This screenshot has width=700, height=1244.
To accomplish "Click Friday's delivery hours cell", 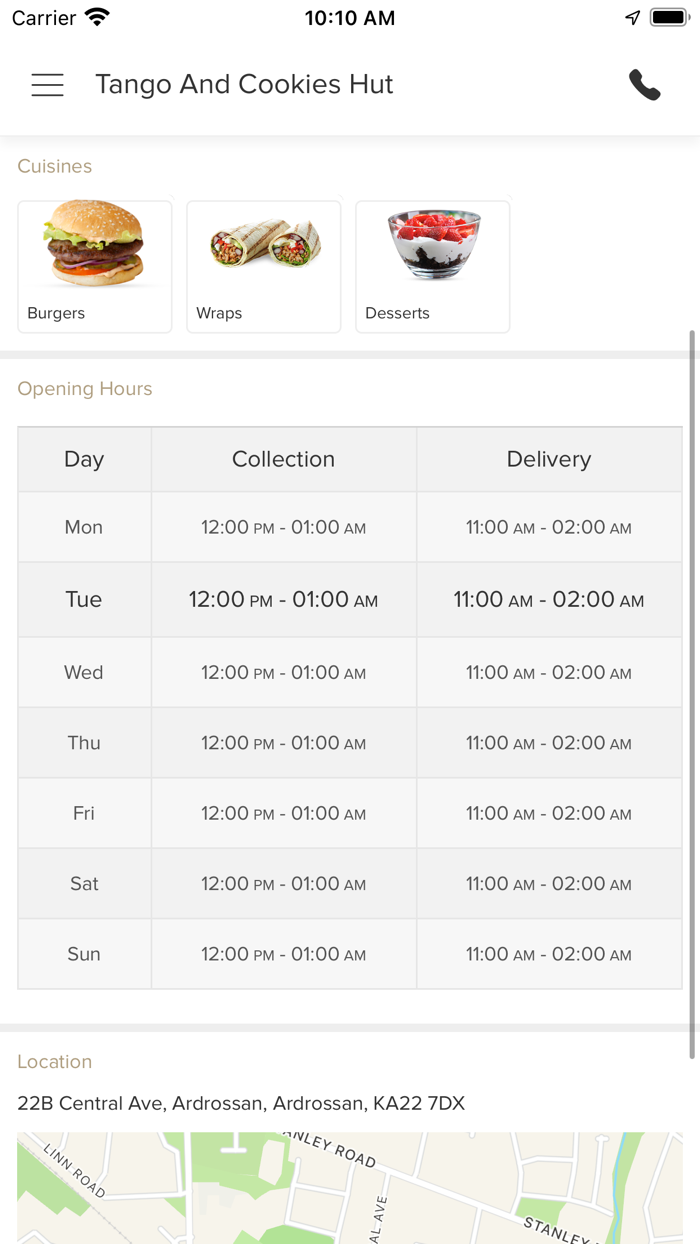I will pos(549,813).
